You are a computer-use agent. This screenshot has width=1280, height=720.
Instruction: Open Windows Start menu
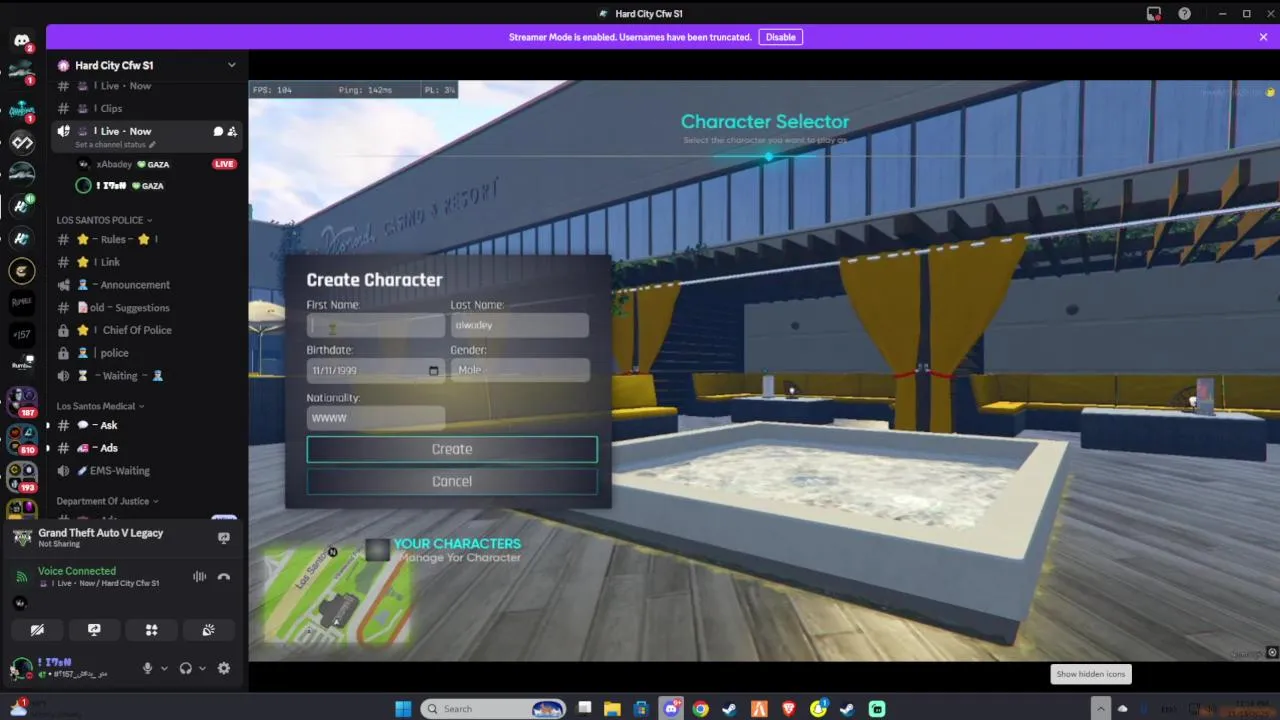403,709
